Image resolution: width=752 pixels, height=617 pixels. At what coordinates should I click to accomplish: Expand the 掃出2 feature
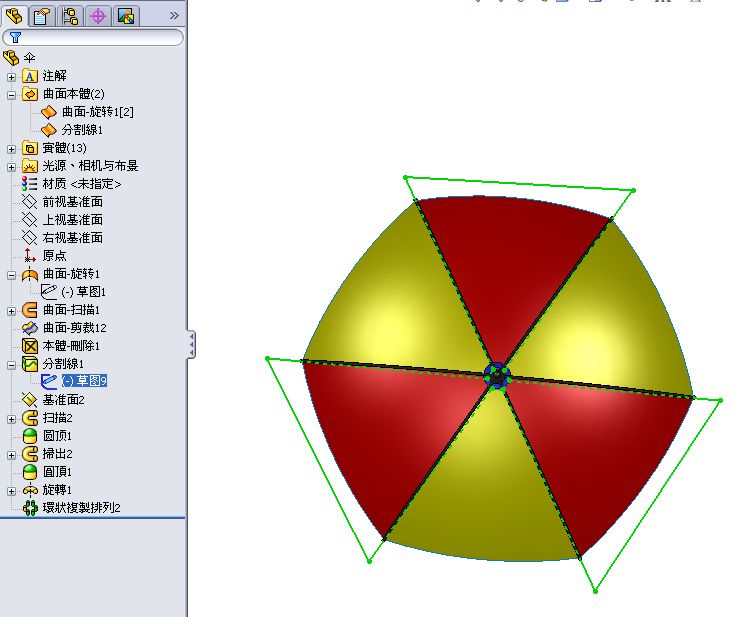coord(12,455)
